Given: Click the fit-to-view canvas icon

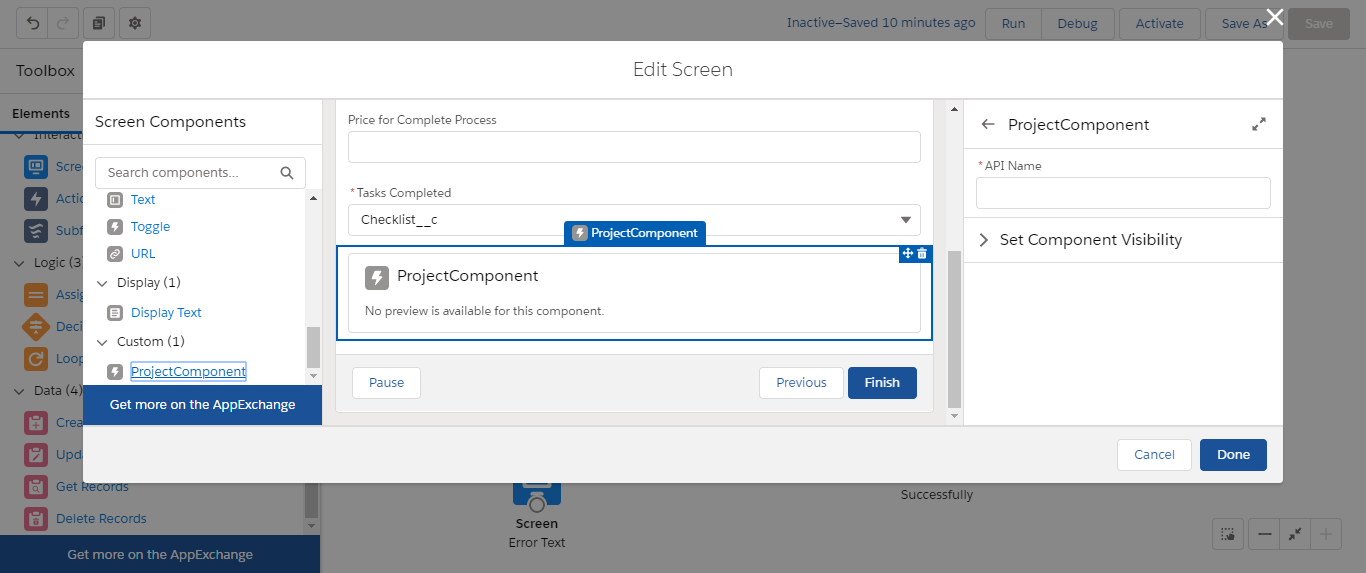Looking at the screenshot, I should [x=1295, y=535].
